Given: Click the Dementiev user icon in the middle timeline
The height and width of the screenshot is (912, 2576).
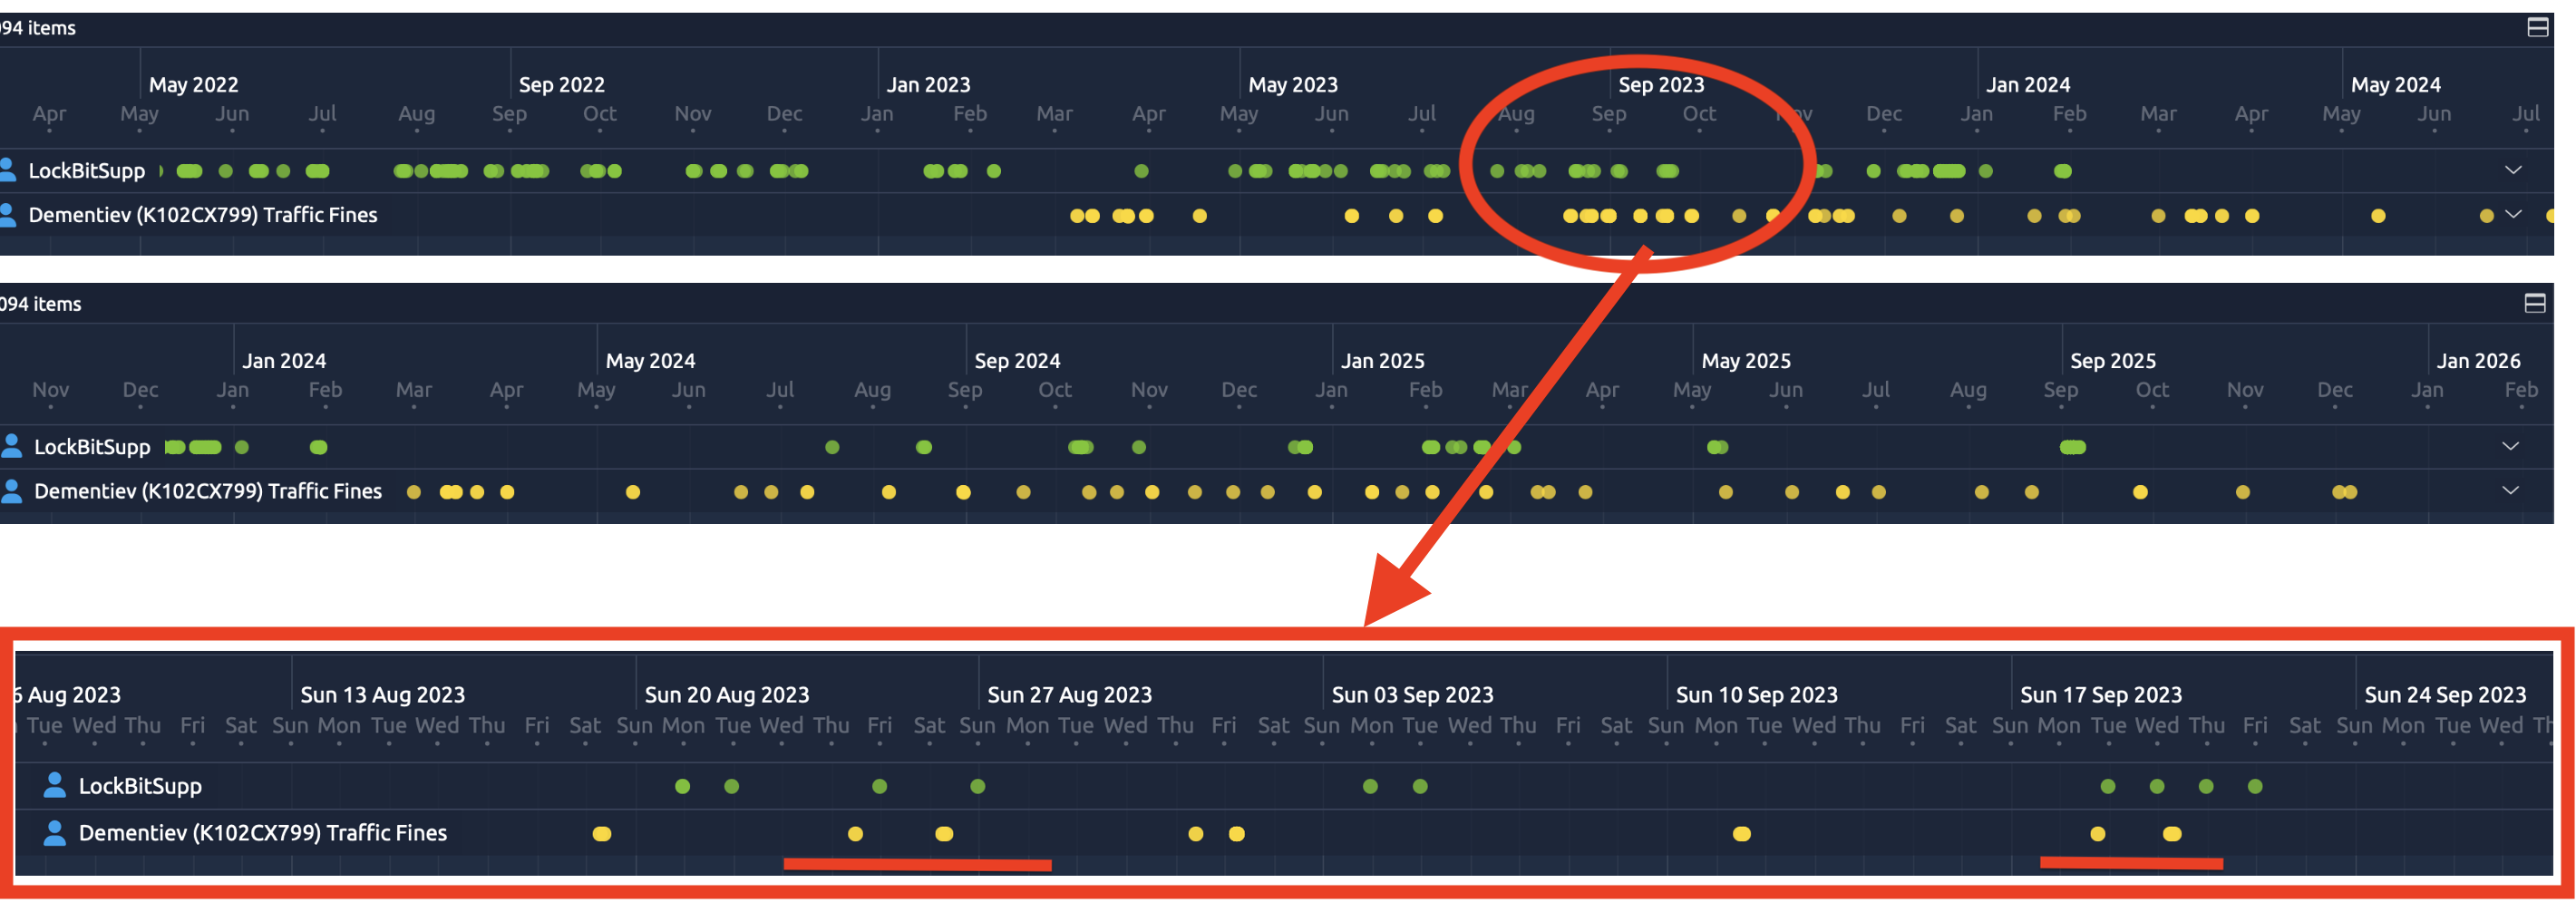Looking at the screenshot, I should click(x=11, y=491).
